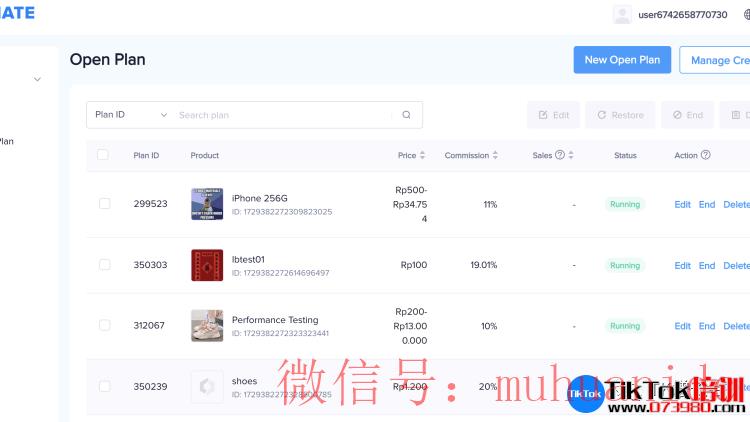Click the 11% commission value
Viewport: 750px width, 422px height.
tap(490, 204)
